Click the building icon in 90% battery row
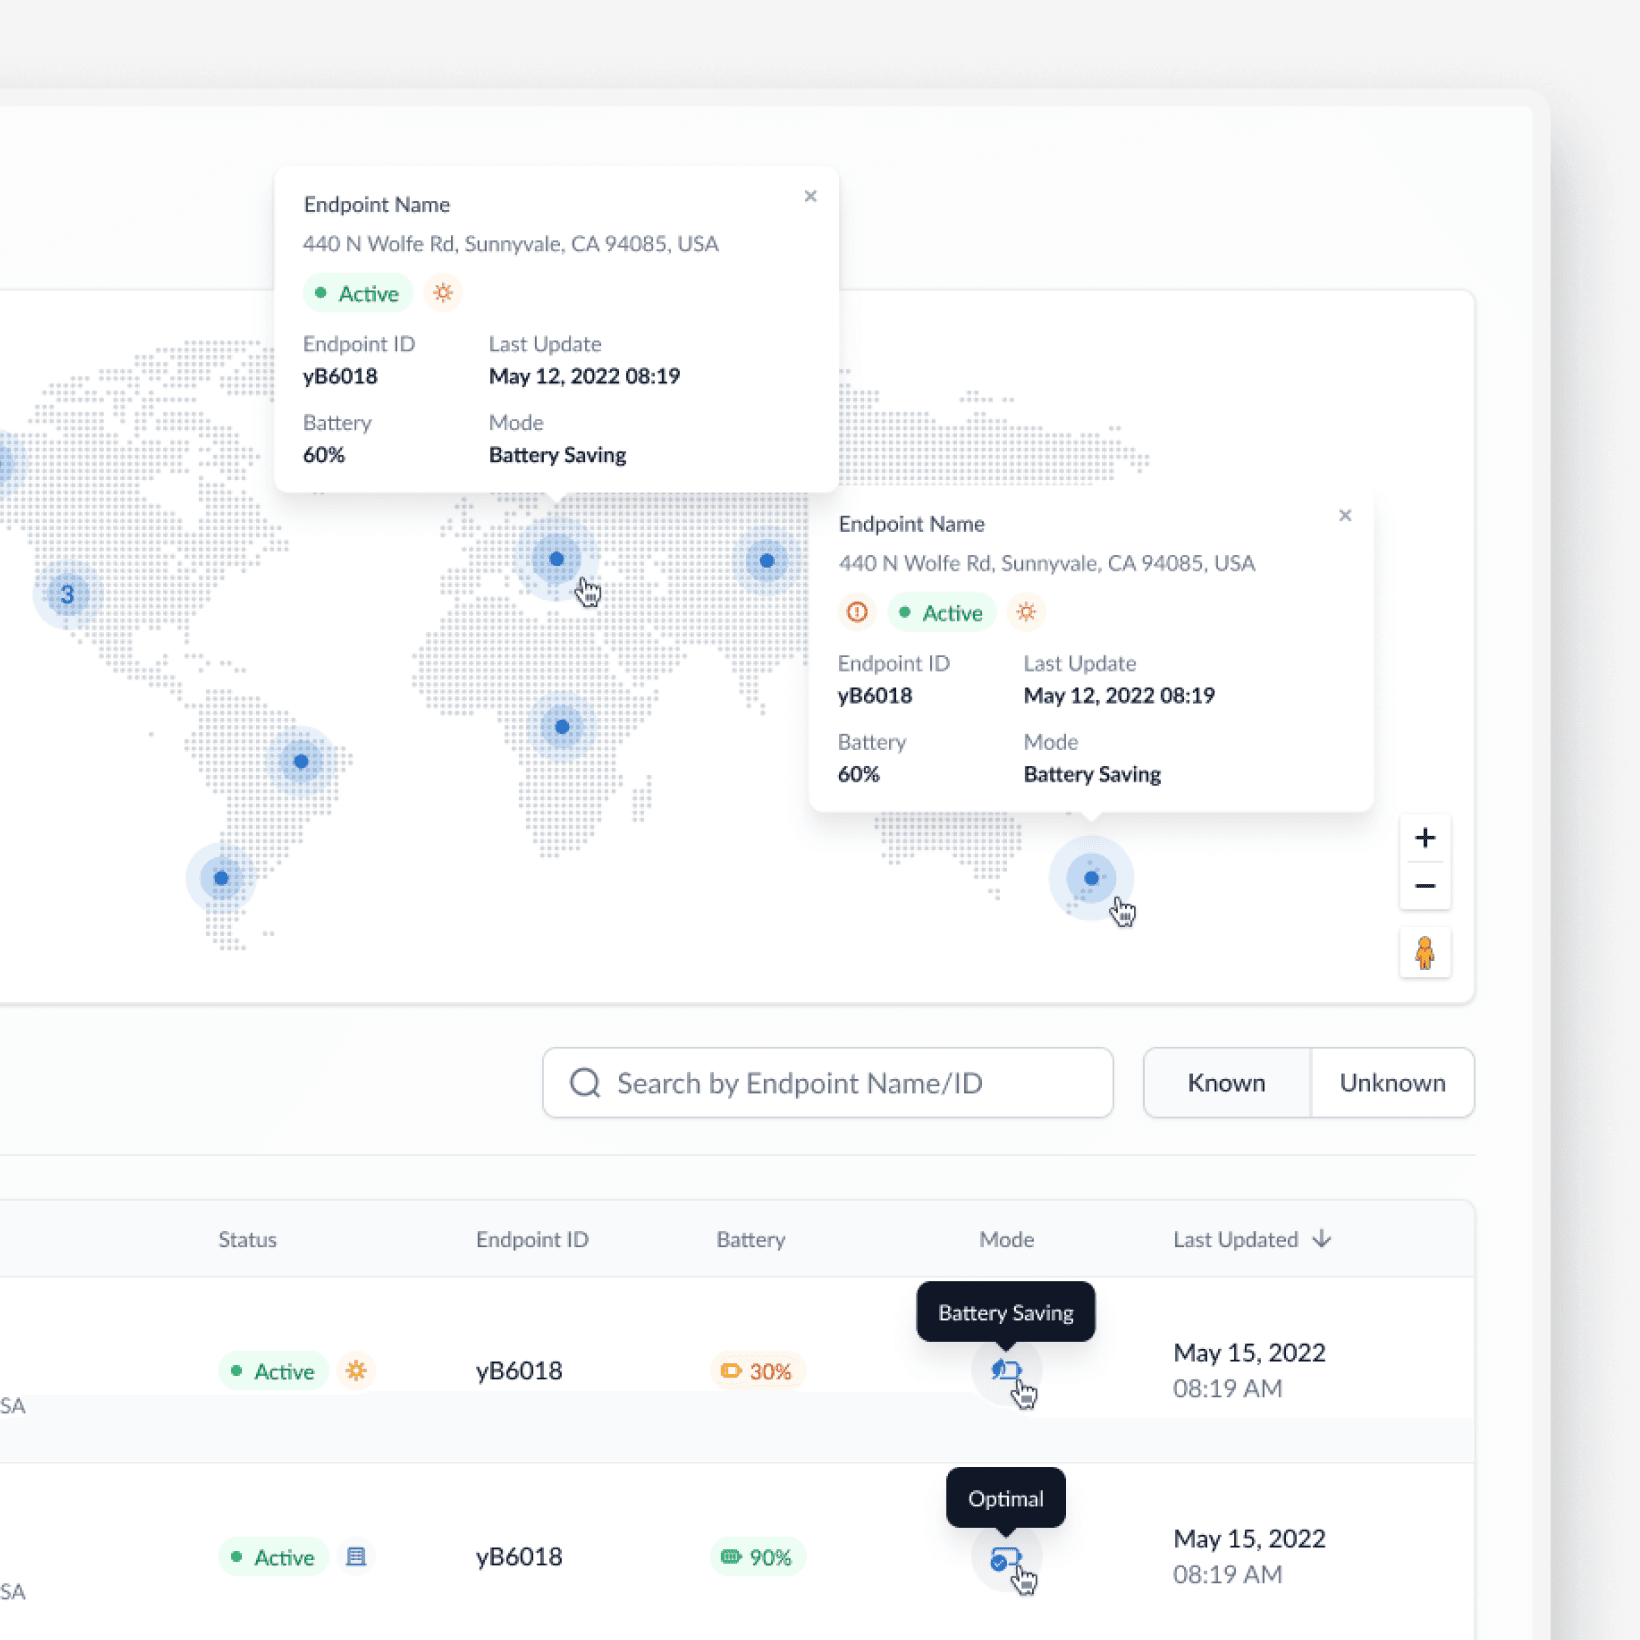 coord(356,1557)
